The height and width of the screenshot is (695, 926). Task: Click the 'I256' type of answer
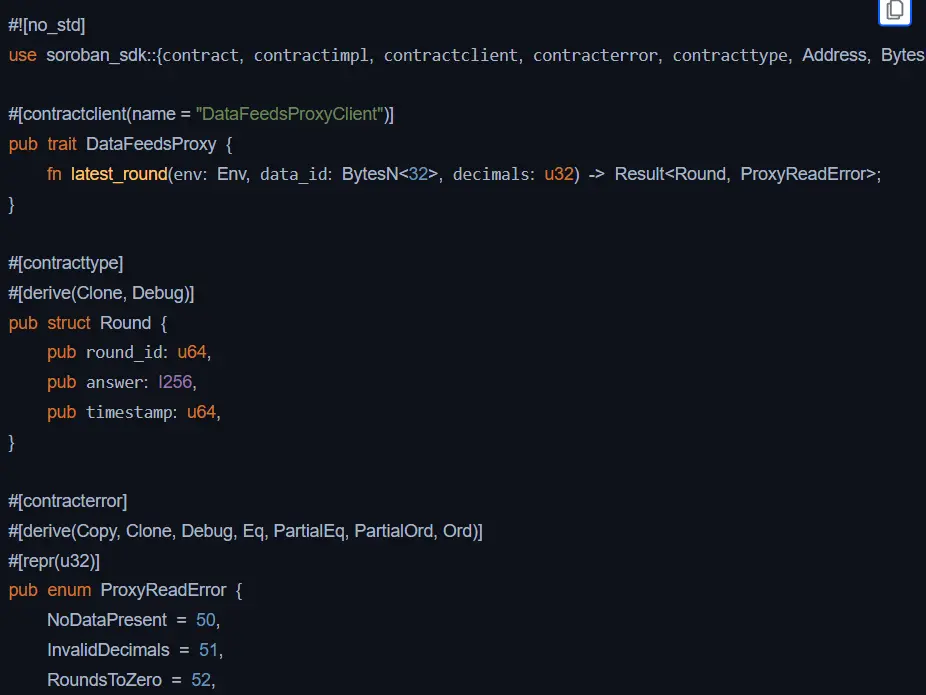175,382
